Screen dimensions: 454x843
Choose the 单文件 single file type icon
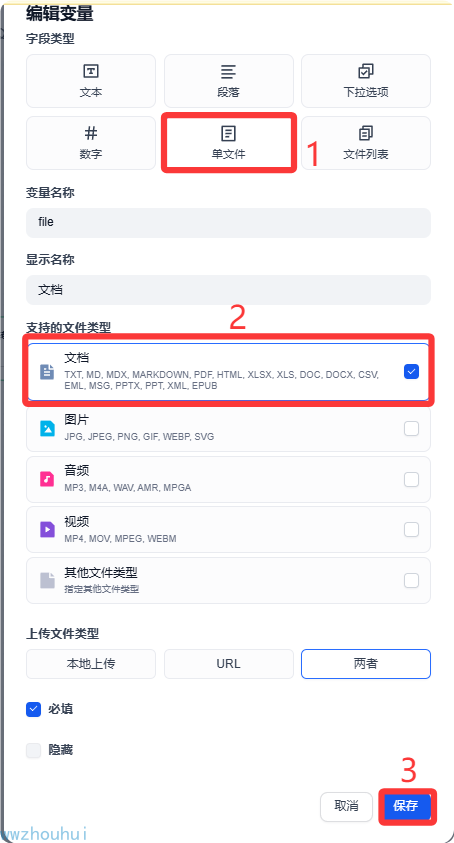tap(229, 133)
